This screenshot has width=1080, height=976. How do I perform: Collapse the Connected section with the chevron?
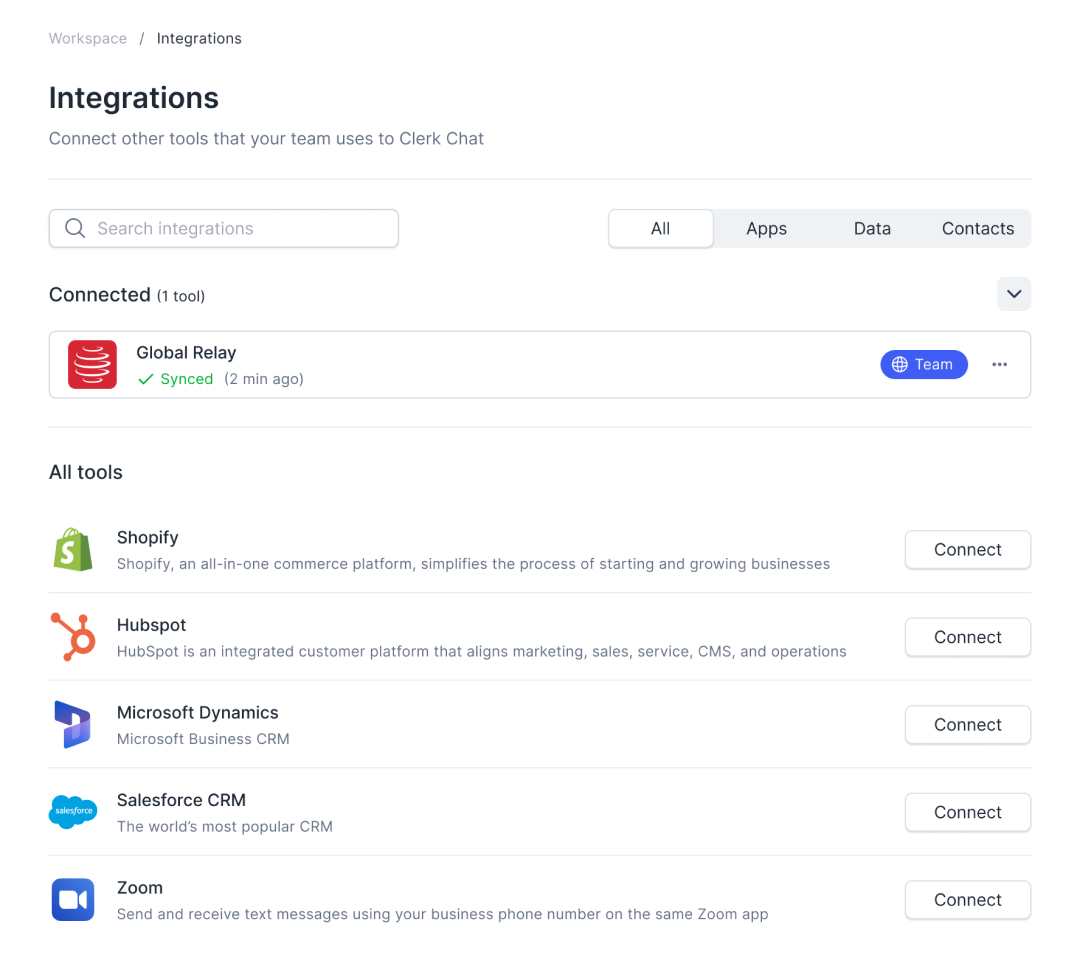pyautogui.click(x=1014, y=294)
